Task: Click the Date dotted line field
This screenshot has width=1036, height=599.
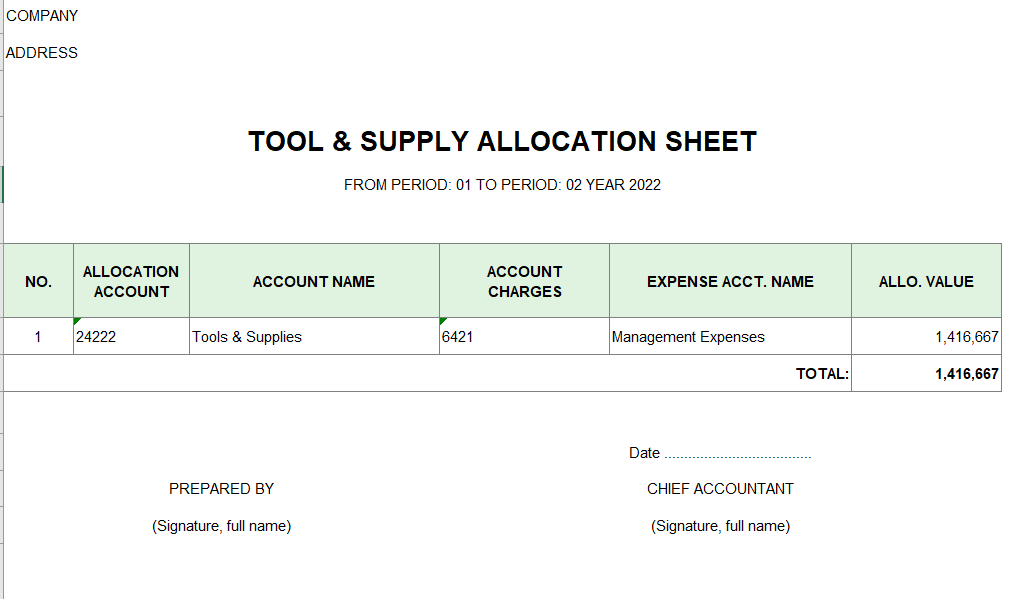Action: coord(737,454)
